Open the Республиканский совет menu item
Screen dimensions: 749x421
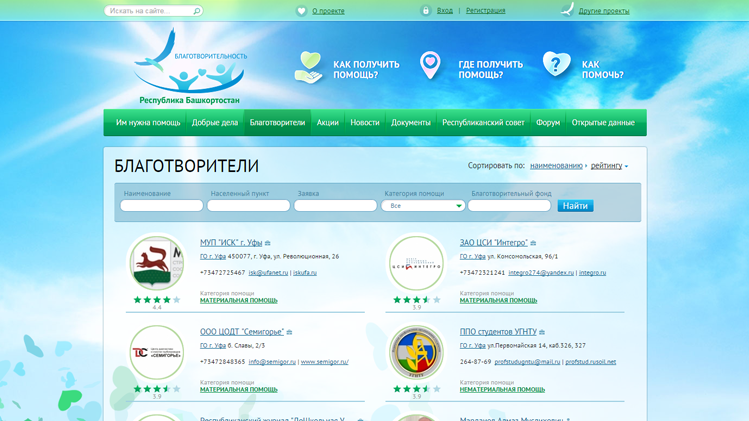click(x=483, y=122)
